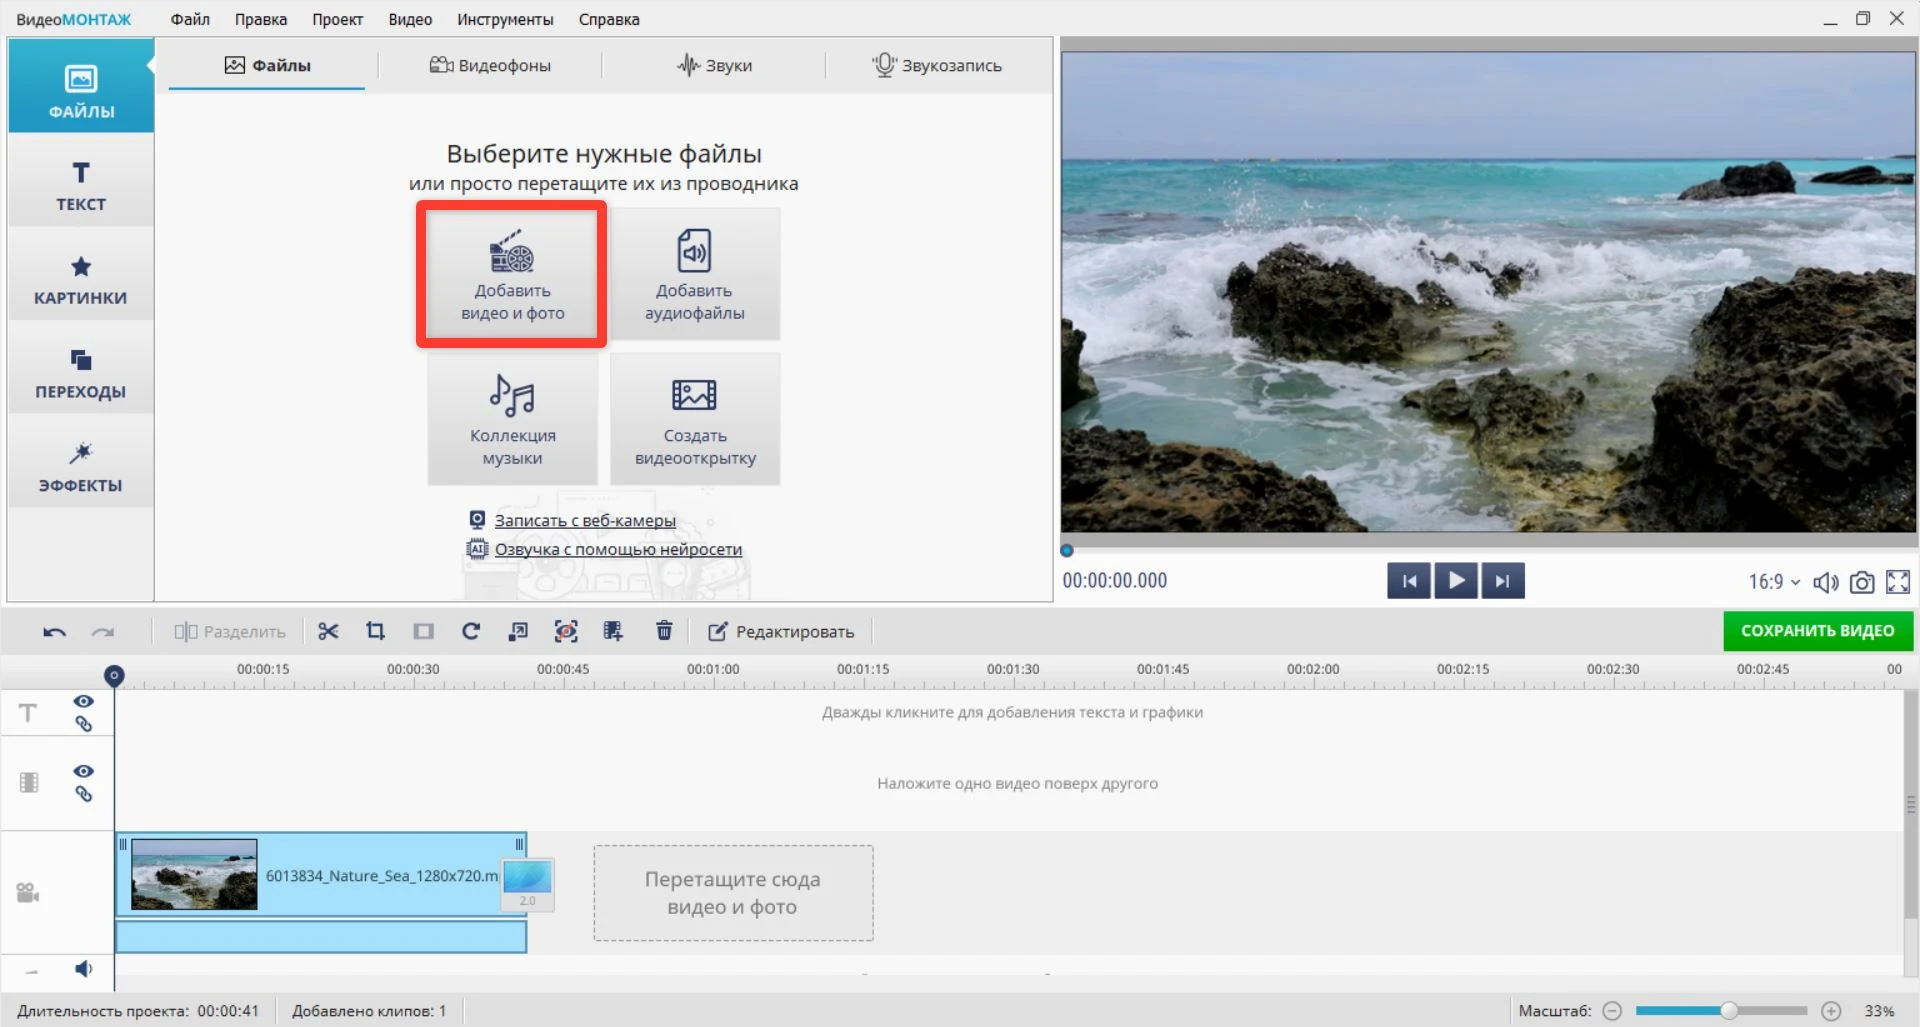
Task: Open the Инструменты menu
Action: pyautogui.click(x=505, y=19)
